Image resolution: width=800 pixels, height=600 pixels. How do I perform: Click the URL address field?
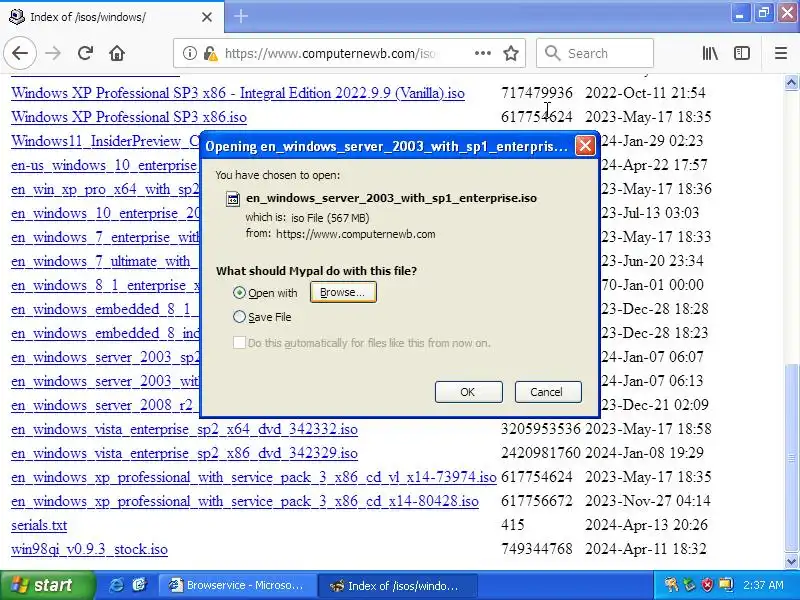pyautogui.click(x=330, y=53)
